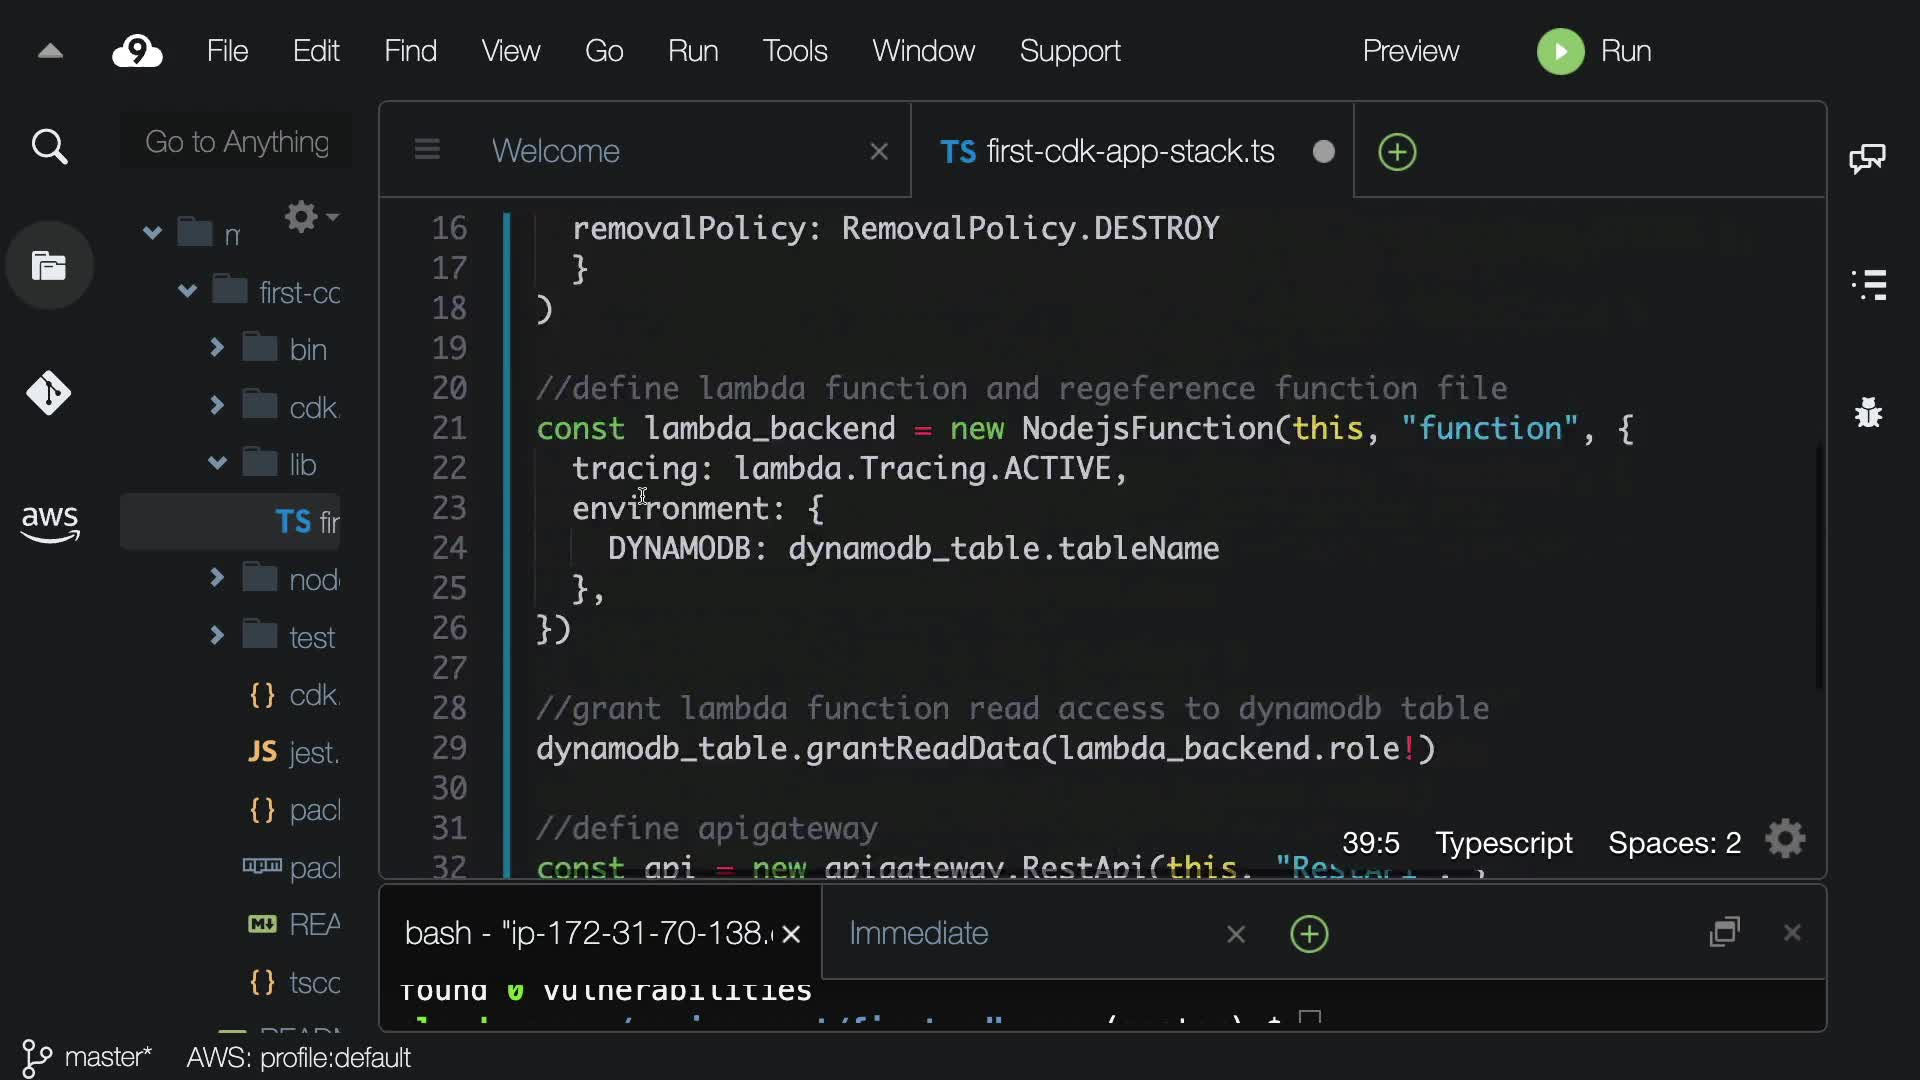The image size is (1920, 1080).
Task: Open the Source Control git icon
Action: click(49, 393)
